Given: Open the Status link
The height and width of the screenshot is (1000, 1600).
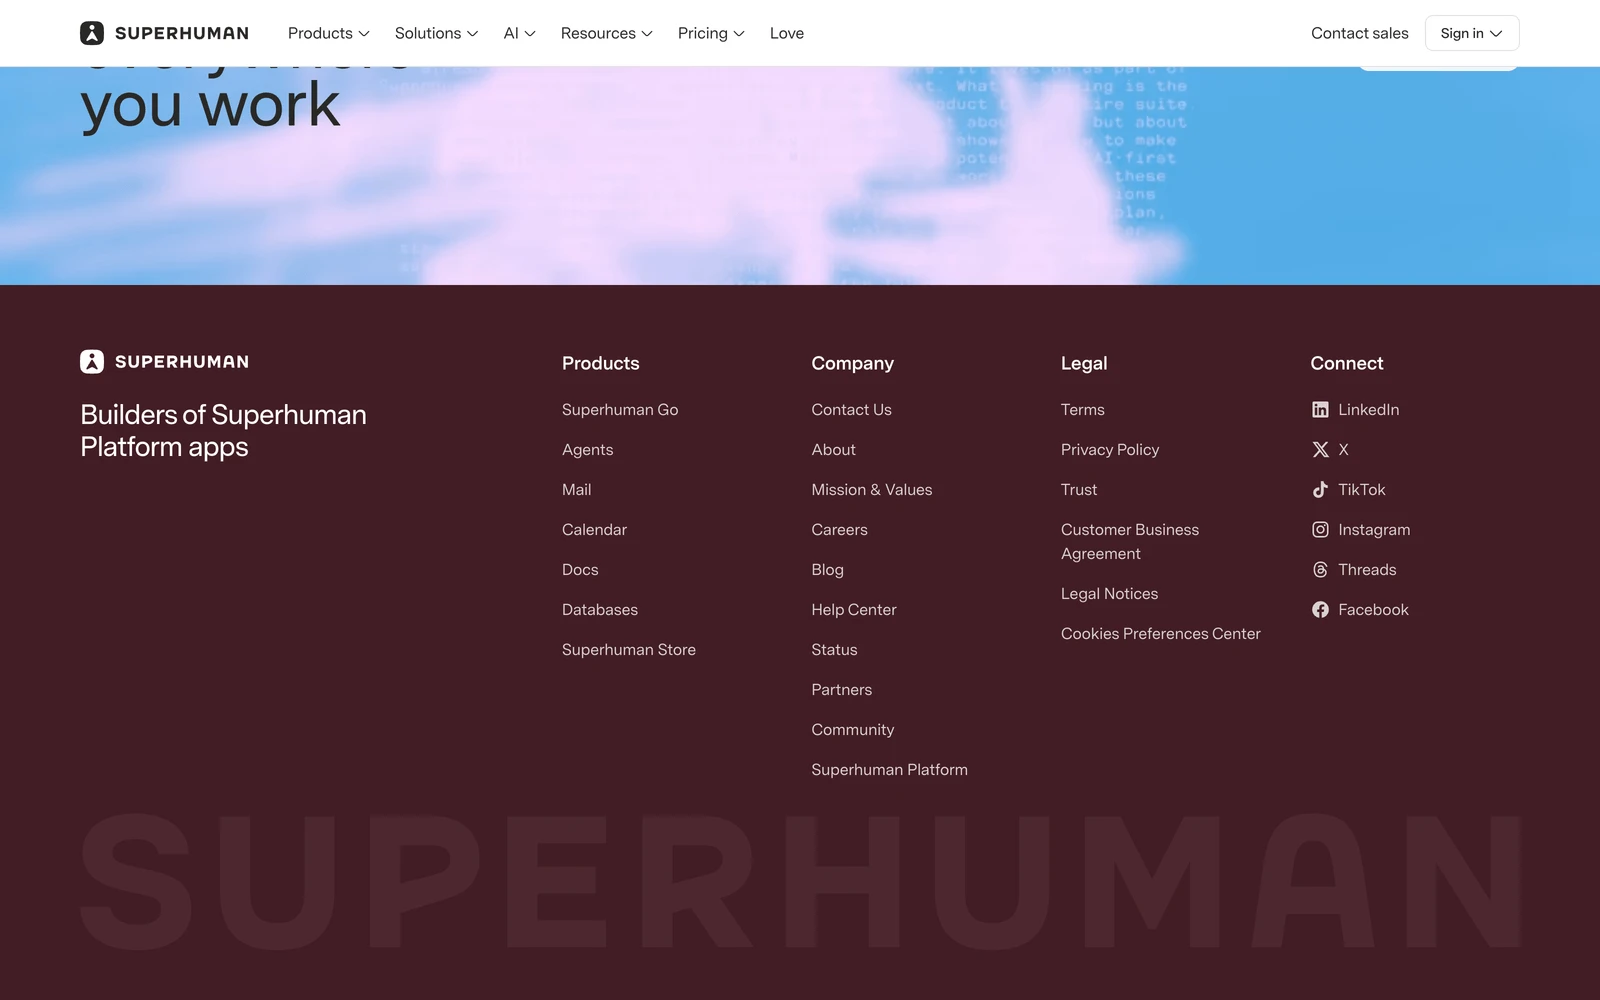Looking at the screenshot, I should click(x=835, y=650).
